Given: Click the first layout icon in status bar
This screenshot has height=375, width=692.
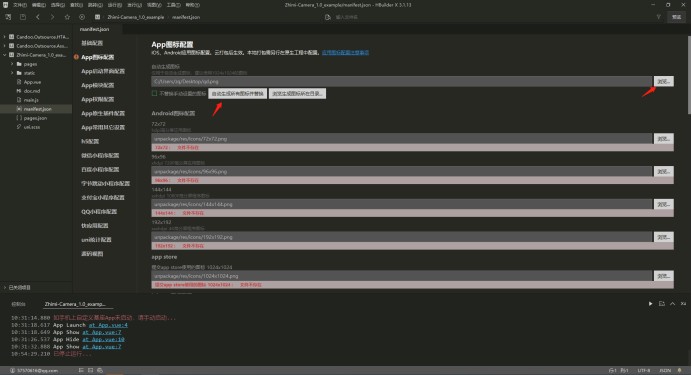Looking at the screenshot, I should (81, 371).
